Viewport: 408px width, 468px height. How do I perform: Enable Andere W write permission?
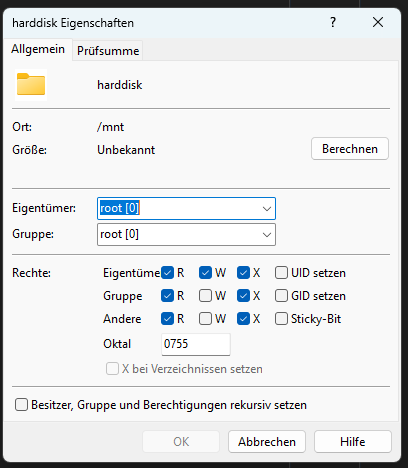pos(205,319)
